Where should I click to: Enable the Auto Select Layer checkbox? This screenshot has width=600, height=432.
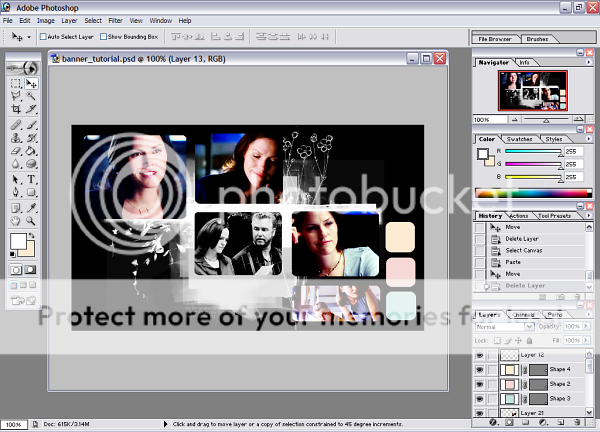point(44,36)
